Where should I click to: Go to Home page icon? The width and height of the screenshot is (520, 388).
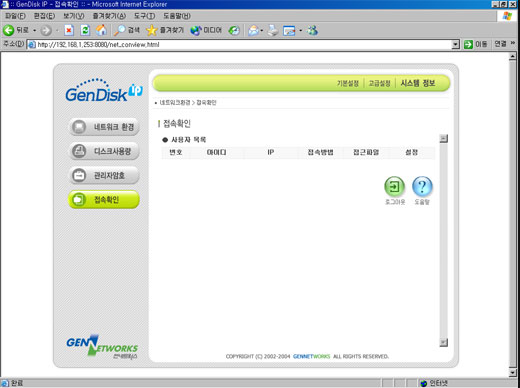[101, 30]
